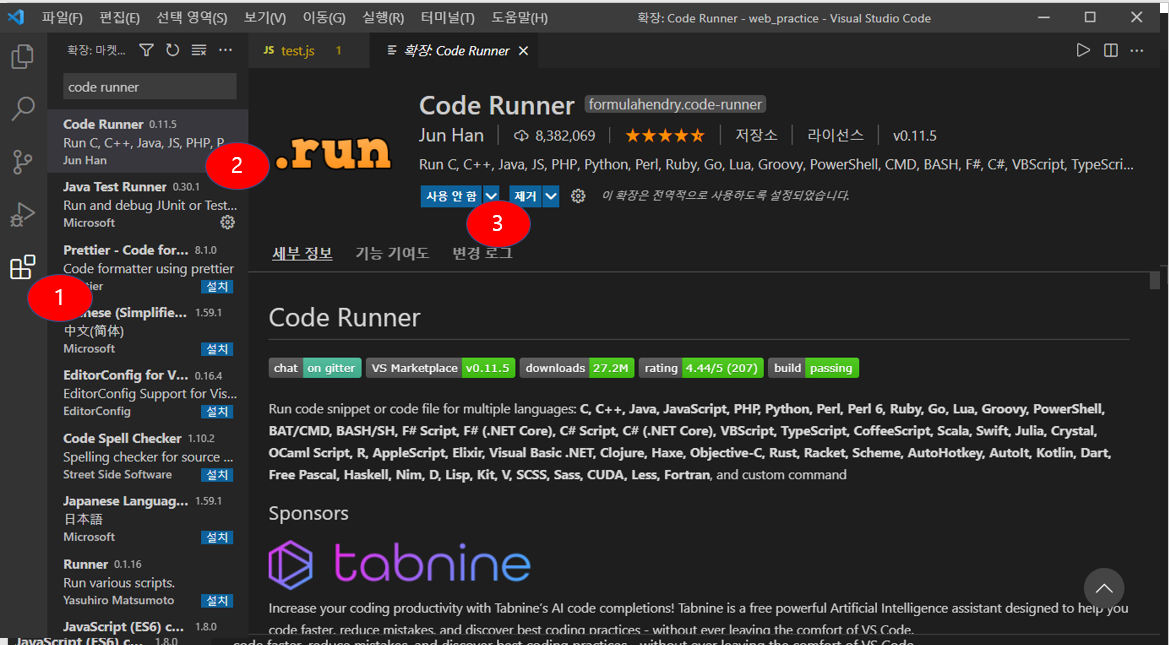Select the 세부 정보 tab
Screen dimensions: 1169x645
click(x=302, y=254)
